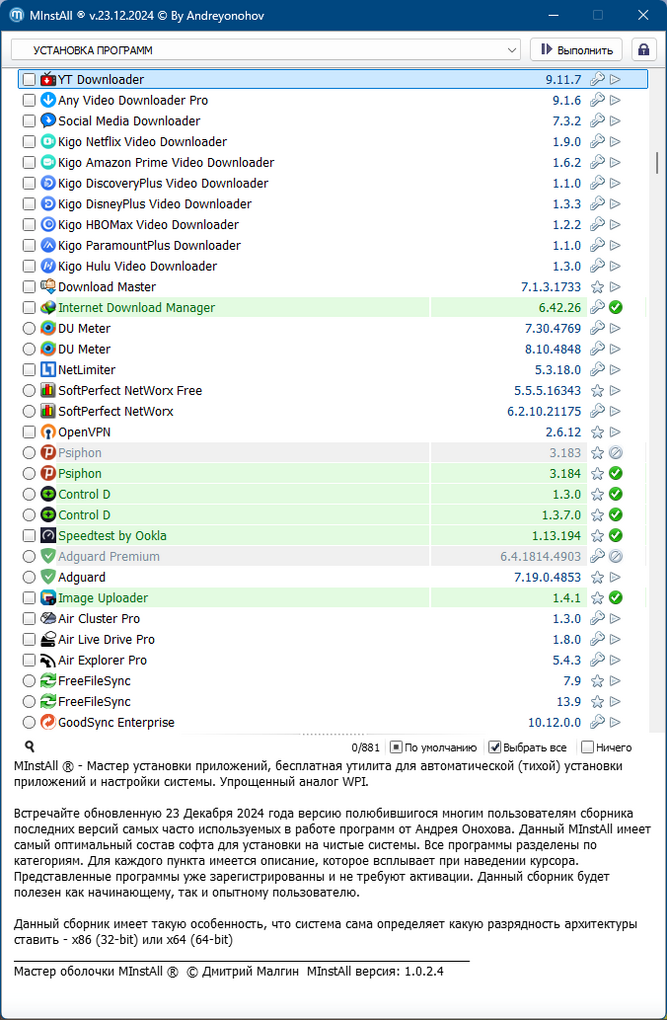667x1020 pixels.
Task: Click the NetLimiter version 5.3.18.0
Action: pyautogui.click(x=558, y=369)
